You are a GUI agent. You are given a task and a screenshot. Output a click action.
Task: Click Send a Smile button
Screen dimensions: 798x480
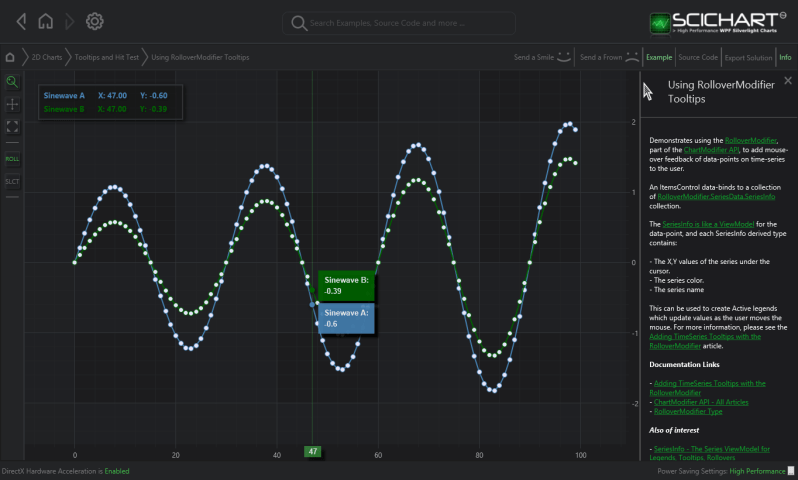coord(542,57)
